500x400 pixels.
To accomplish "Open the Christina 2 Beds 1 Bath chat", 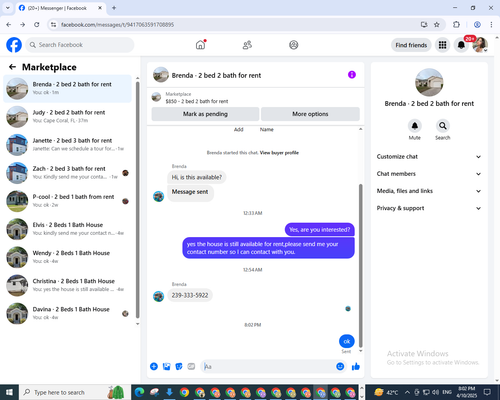I will (67, 285).
